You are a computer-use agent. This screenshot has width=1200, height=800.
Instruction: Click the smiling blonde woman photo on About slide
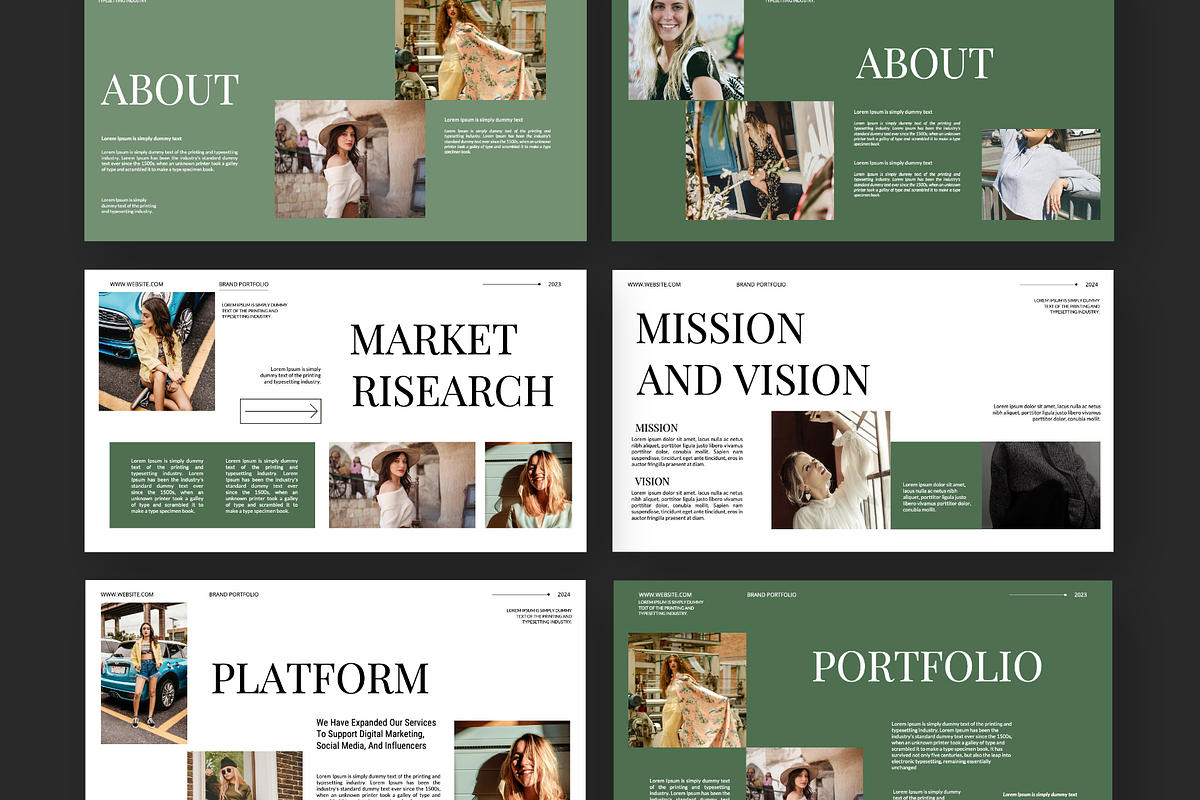[x=686, y=50]
